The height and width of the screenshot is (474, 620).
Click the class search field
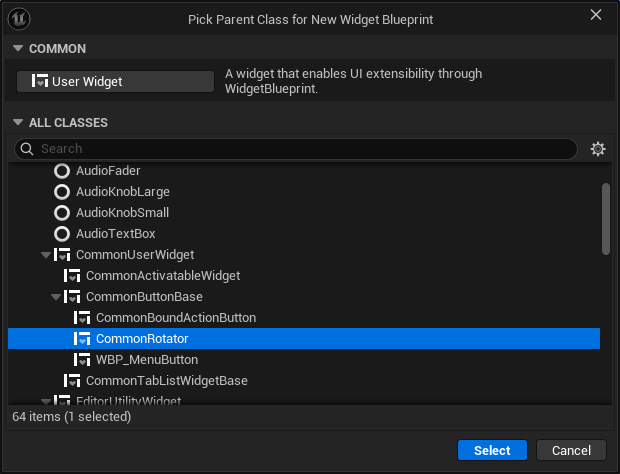(300, 149)
